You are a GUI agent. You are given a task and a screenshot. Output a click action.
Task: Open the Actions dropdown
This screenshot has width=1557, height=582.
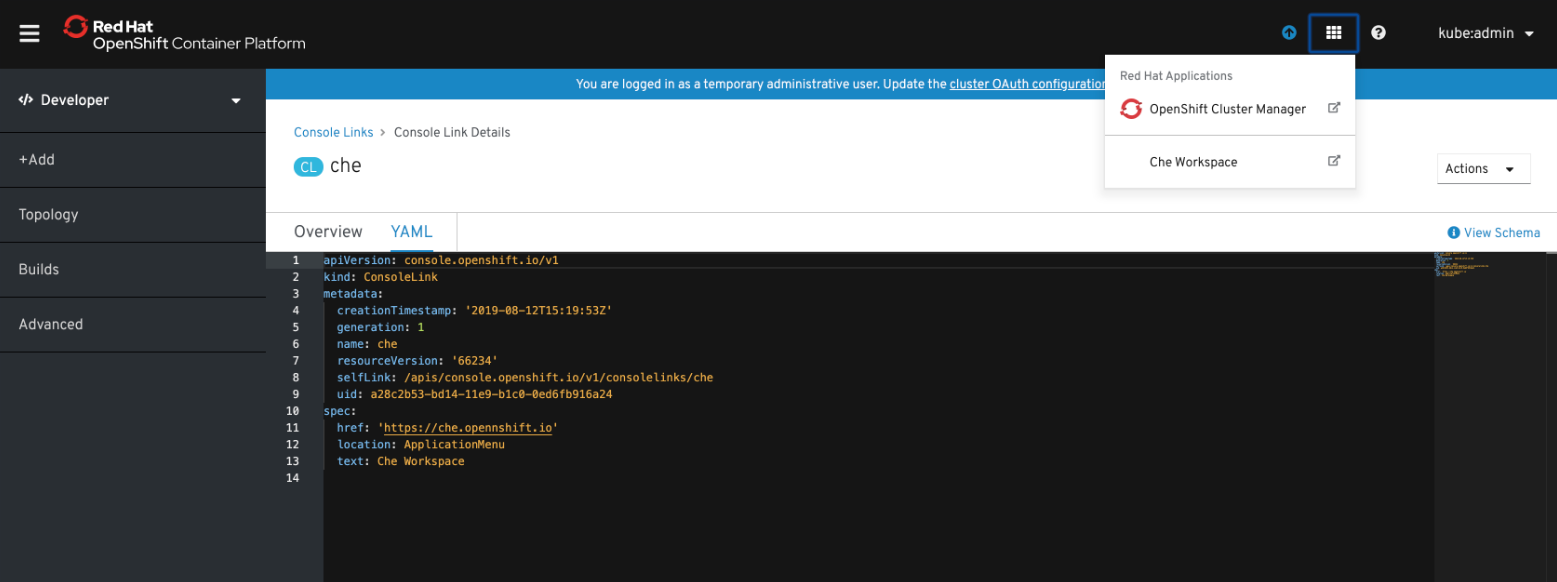1483,169
